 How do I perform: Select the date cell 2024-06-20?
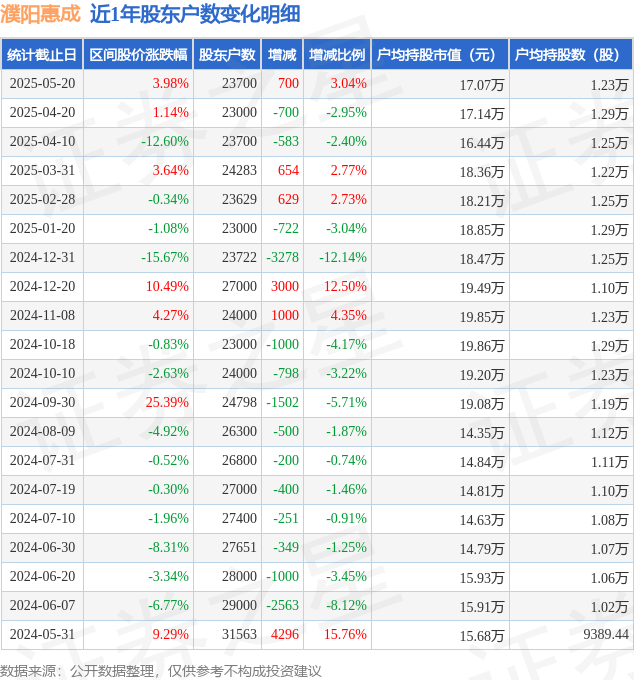[42, 576]
